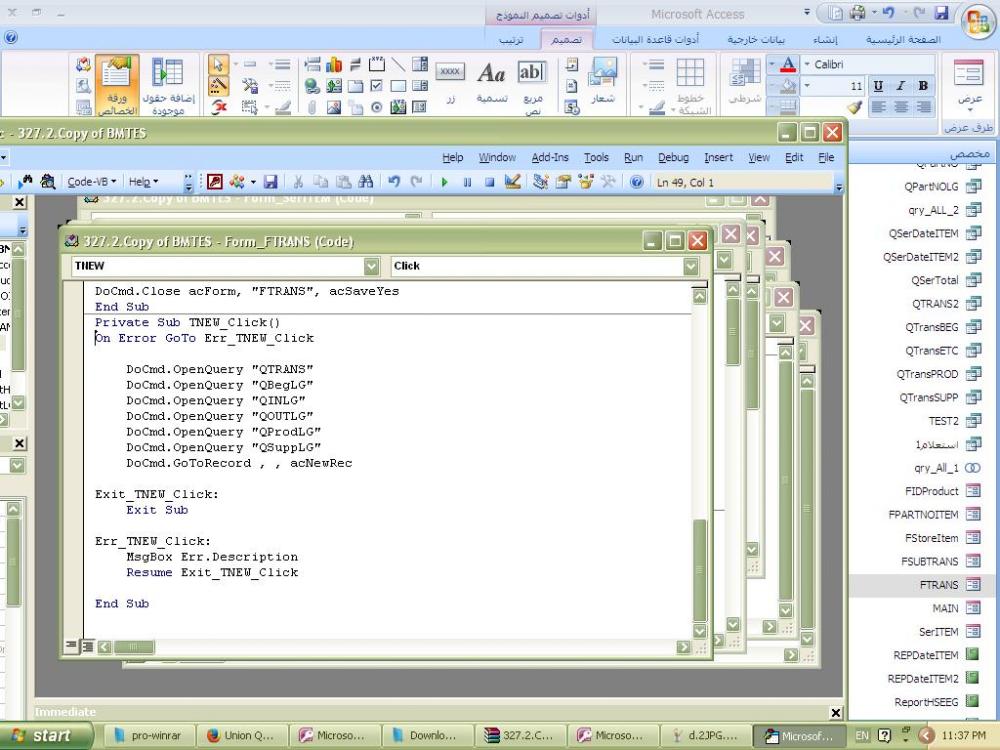This screenshot has height=750, width=1000.
Task: Save the VBA project with toolbar icon
Action: pyautogui.click(x=270, y=182)
